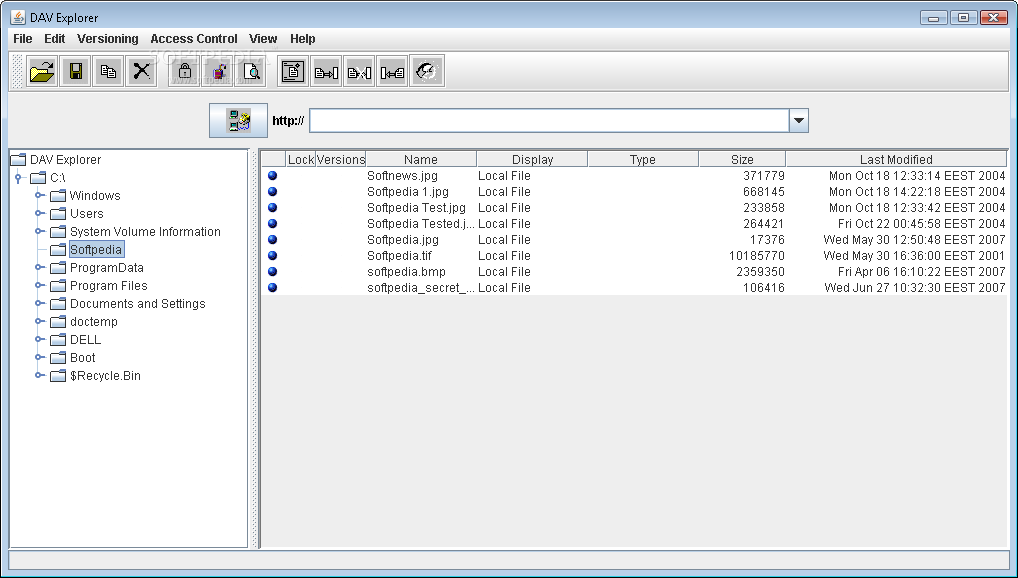Expand the ProgramData folder node
The width and height of the screenshot is (1018, 578).
click(x=39, y=267)
